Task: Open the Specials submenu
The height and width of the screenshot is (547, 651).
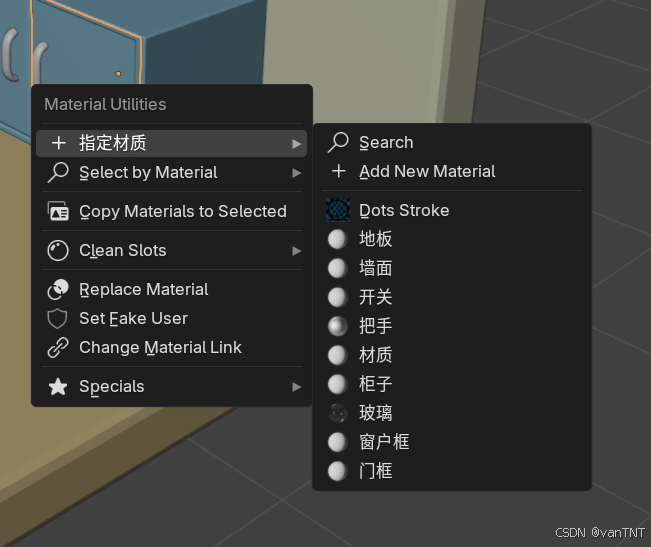Action: (171, 386)
